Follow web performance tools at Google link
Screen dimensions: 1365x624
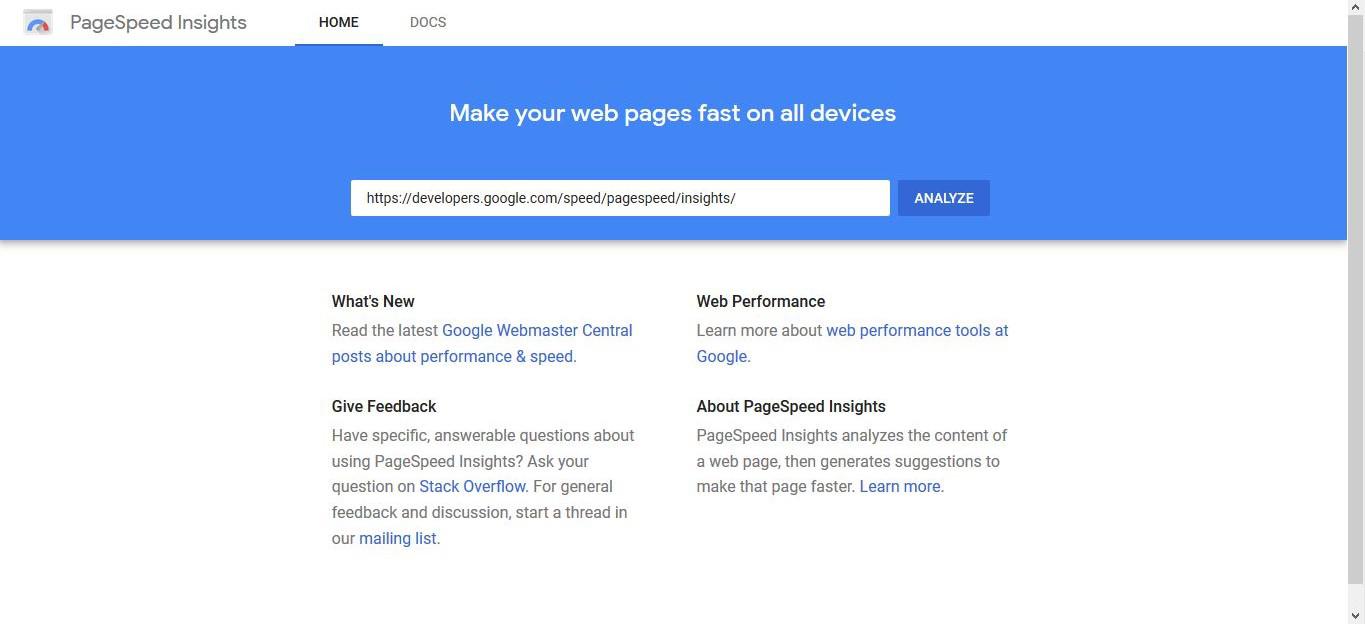[x=916, y=331]
